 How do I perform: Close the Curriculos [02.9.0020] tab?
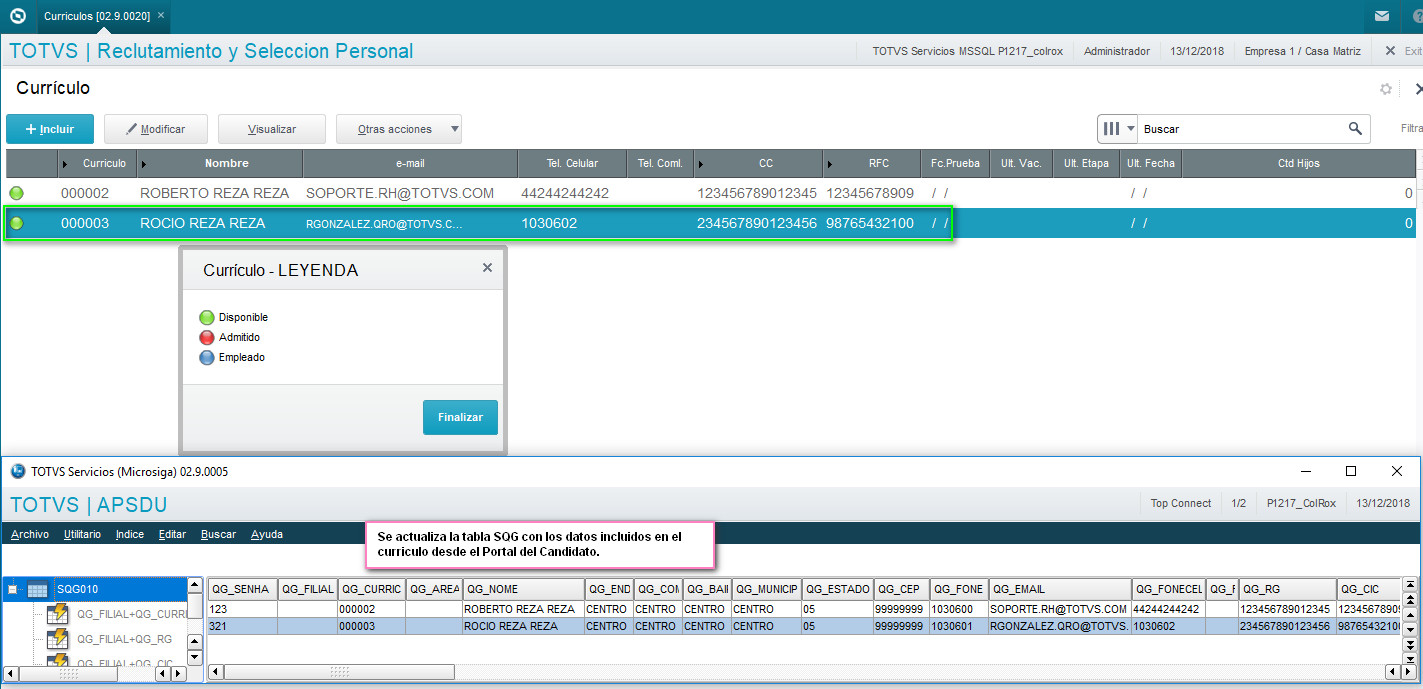[x=161, y=16]
